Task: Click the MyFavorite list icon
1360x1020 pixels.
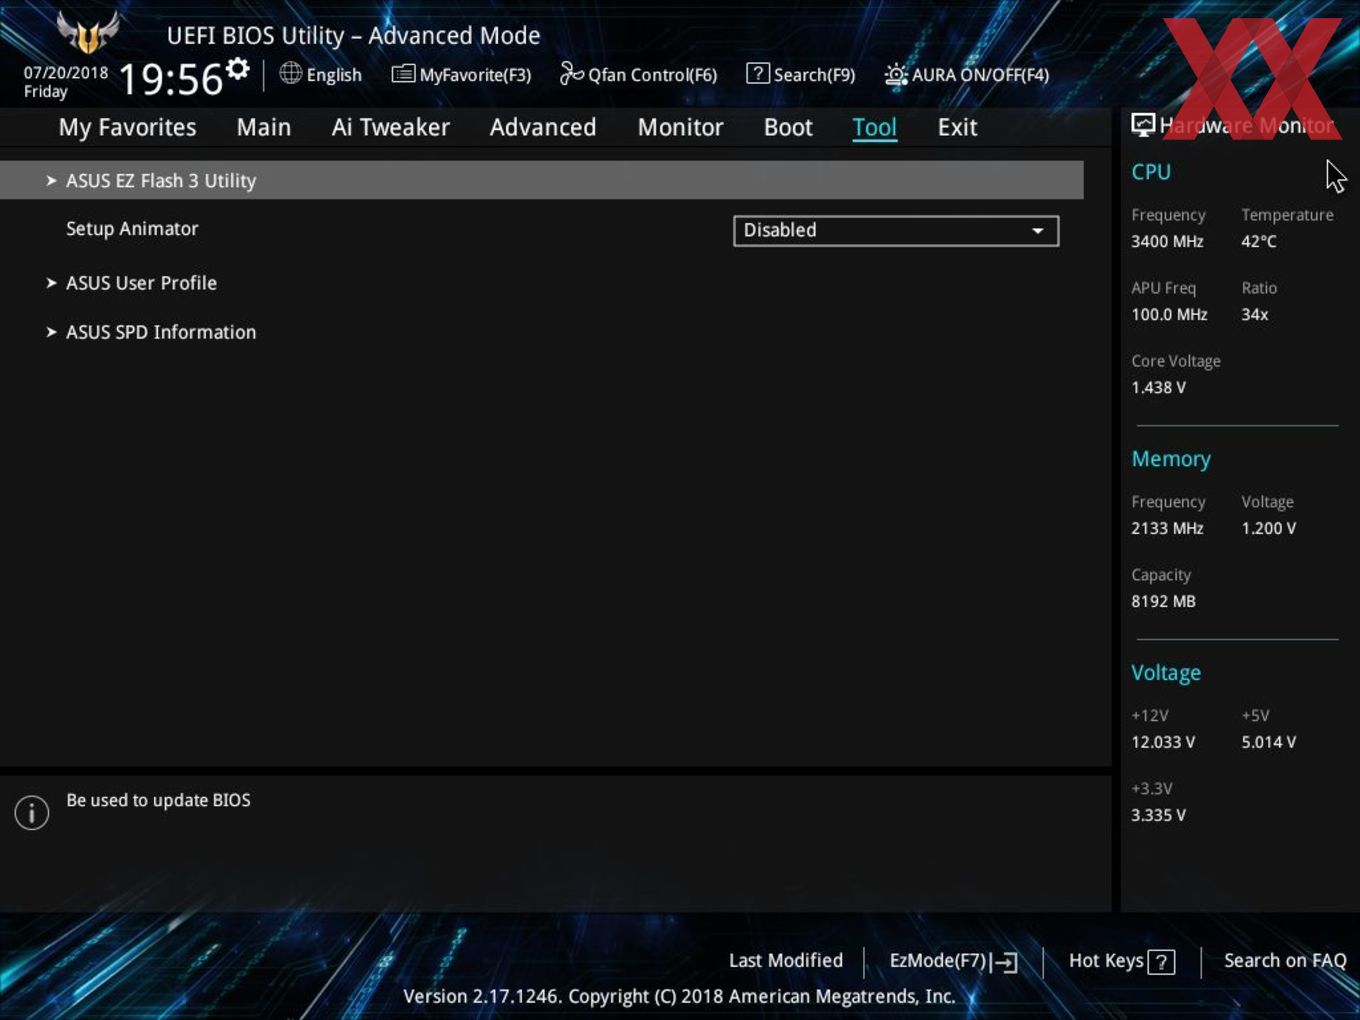Action: click(403, 74)
